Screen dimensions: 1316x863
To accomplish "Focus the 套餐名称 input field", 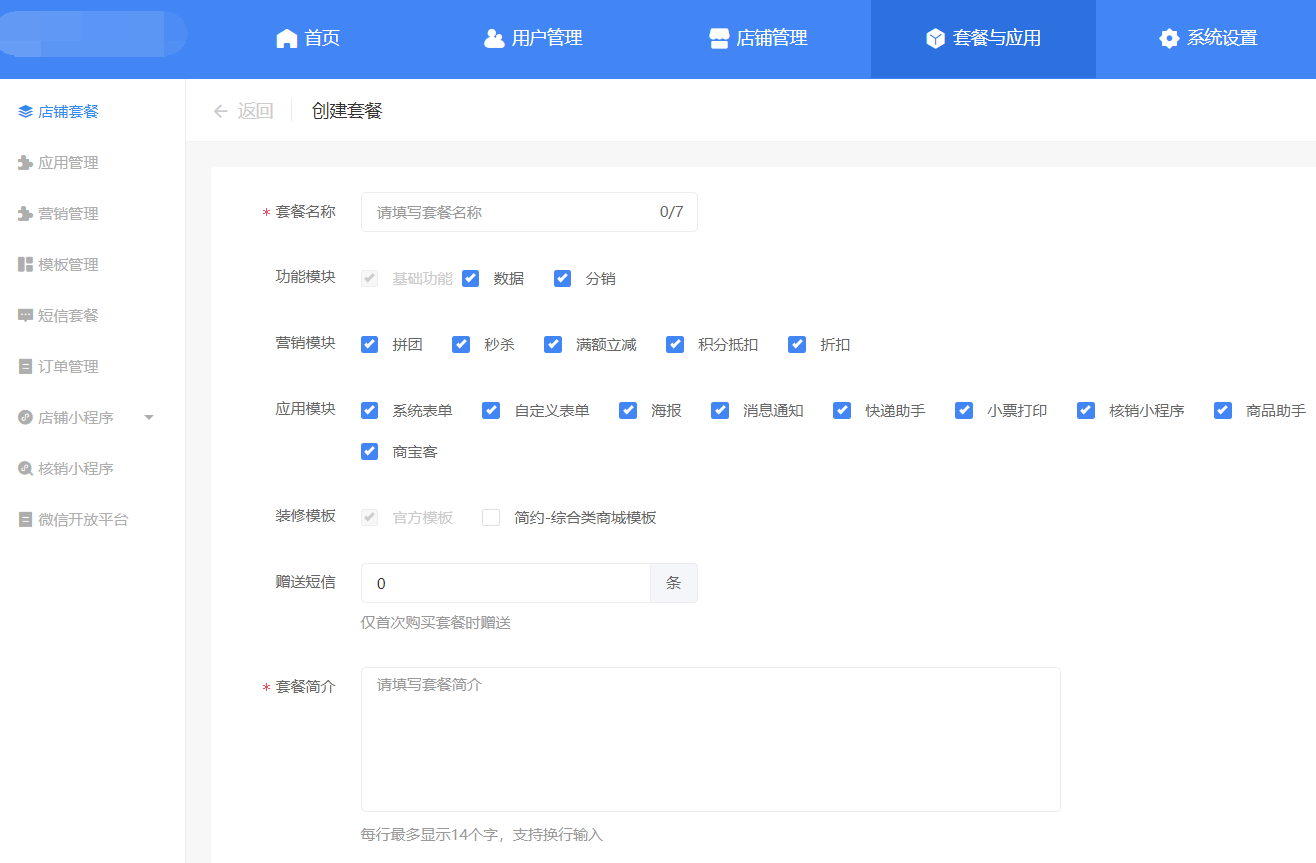I will [x=510, y=212].
